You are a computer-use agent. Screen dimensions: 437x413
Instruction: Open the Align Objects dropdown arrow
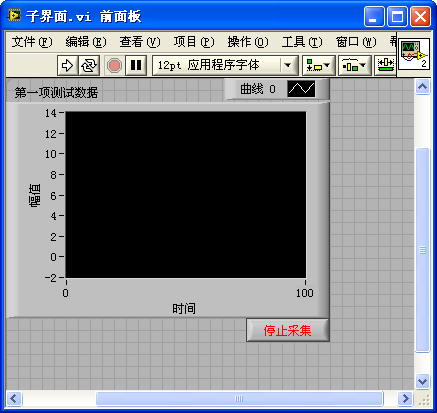pyautogui.click(x=327, y=65)
